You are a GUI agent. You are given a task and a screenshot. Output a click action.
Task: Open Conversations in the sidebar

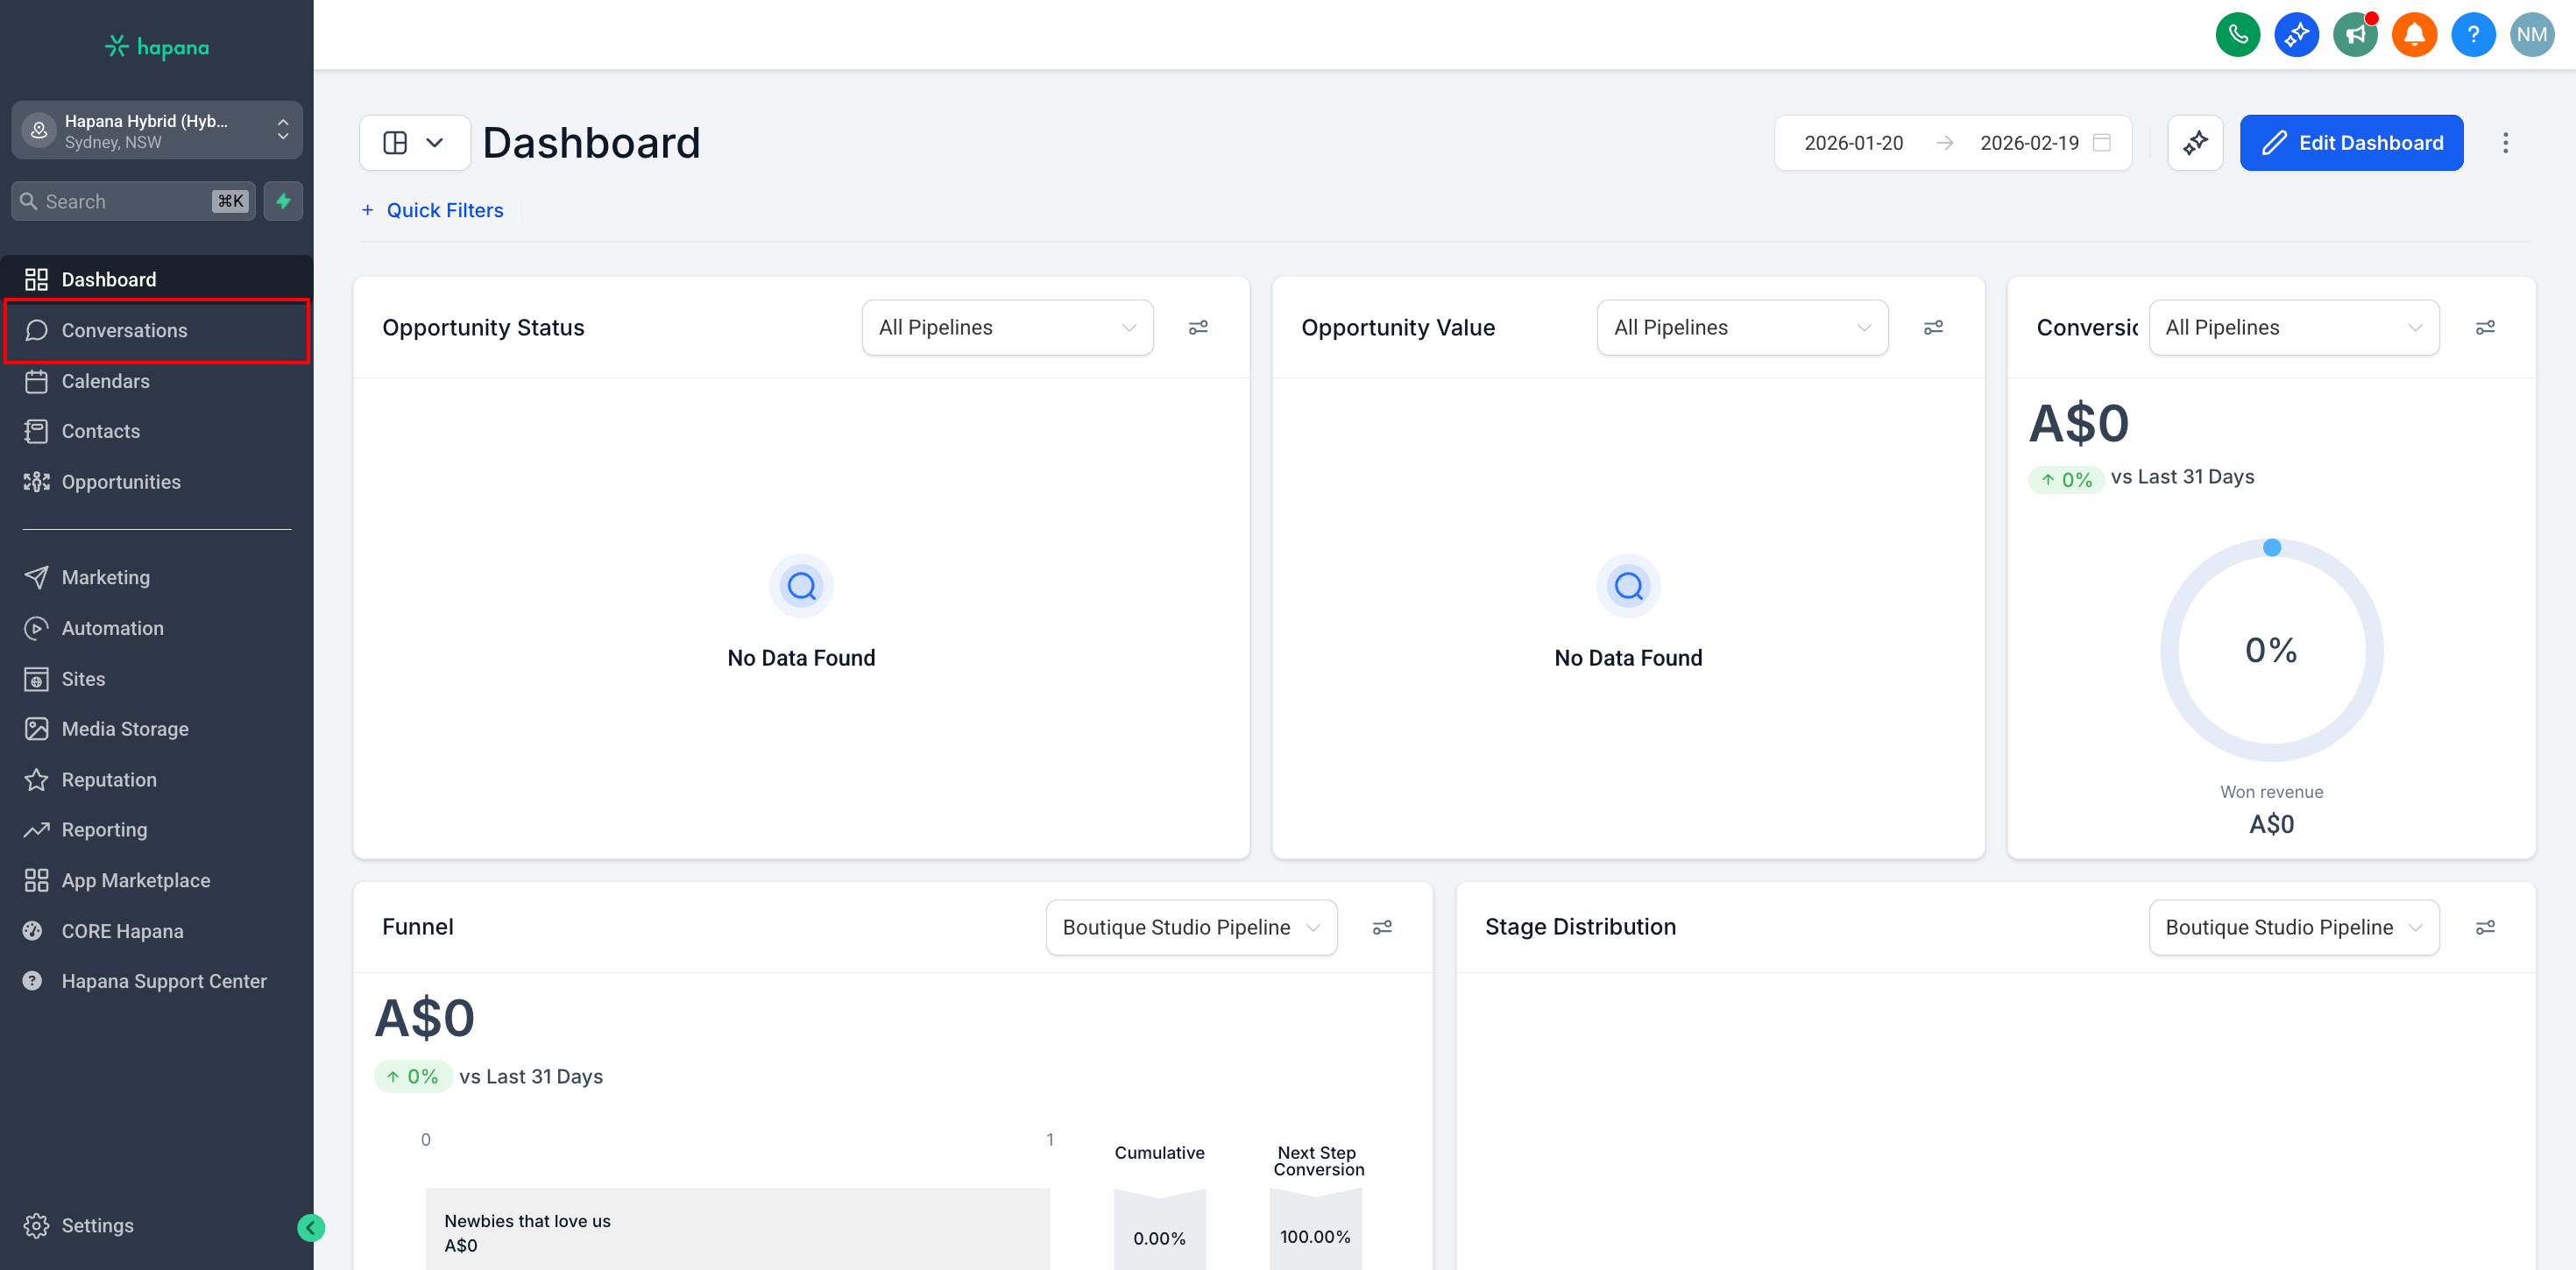pyautogui.click(x=124, y=330)
